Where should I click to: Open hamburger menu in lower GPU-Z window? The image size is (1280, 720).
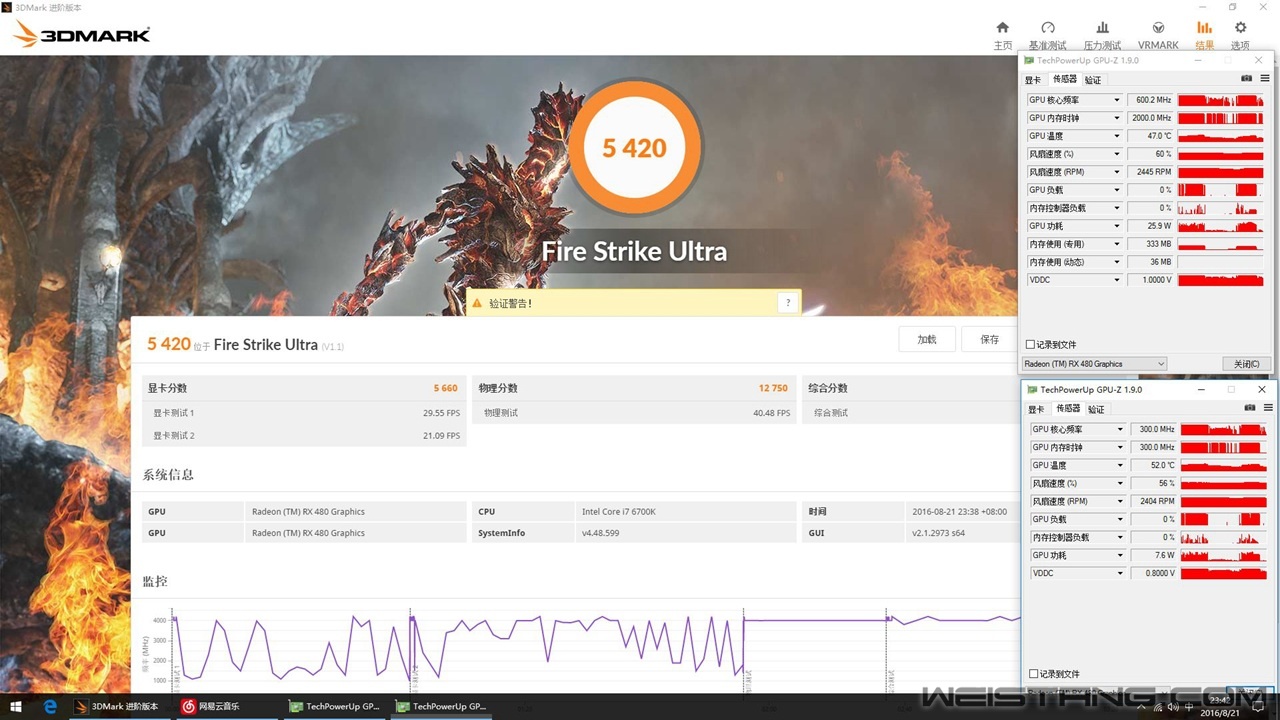1267,408
